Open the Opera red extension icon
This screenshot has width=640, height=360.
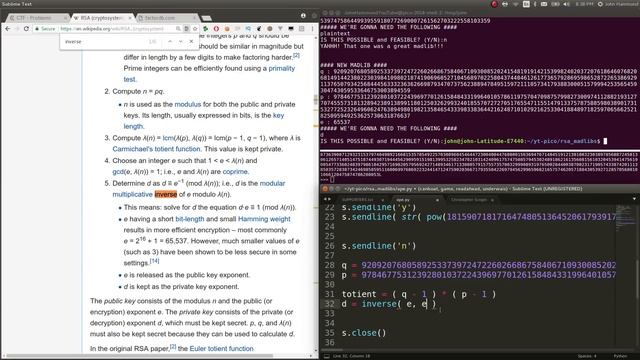coord(216,29)
